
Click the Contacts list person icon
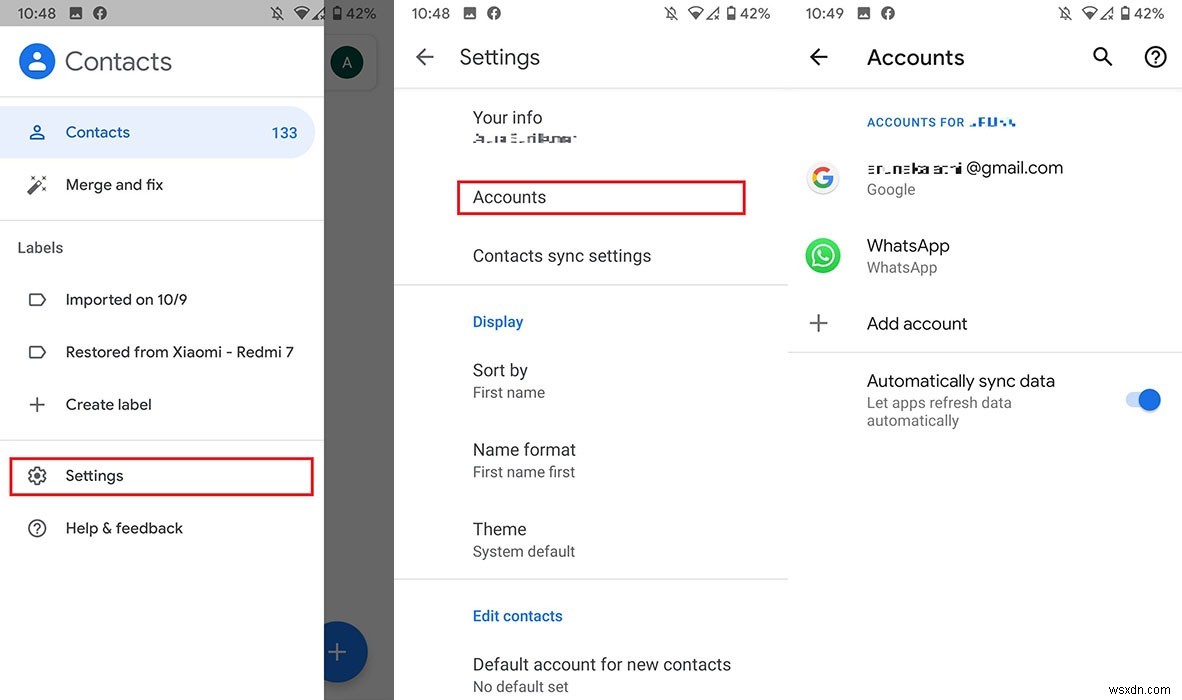(x=37, y=132)
